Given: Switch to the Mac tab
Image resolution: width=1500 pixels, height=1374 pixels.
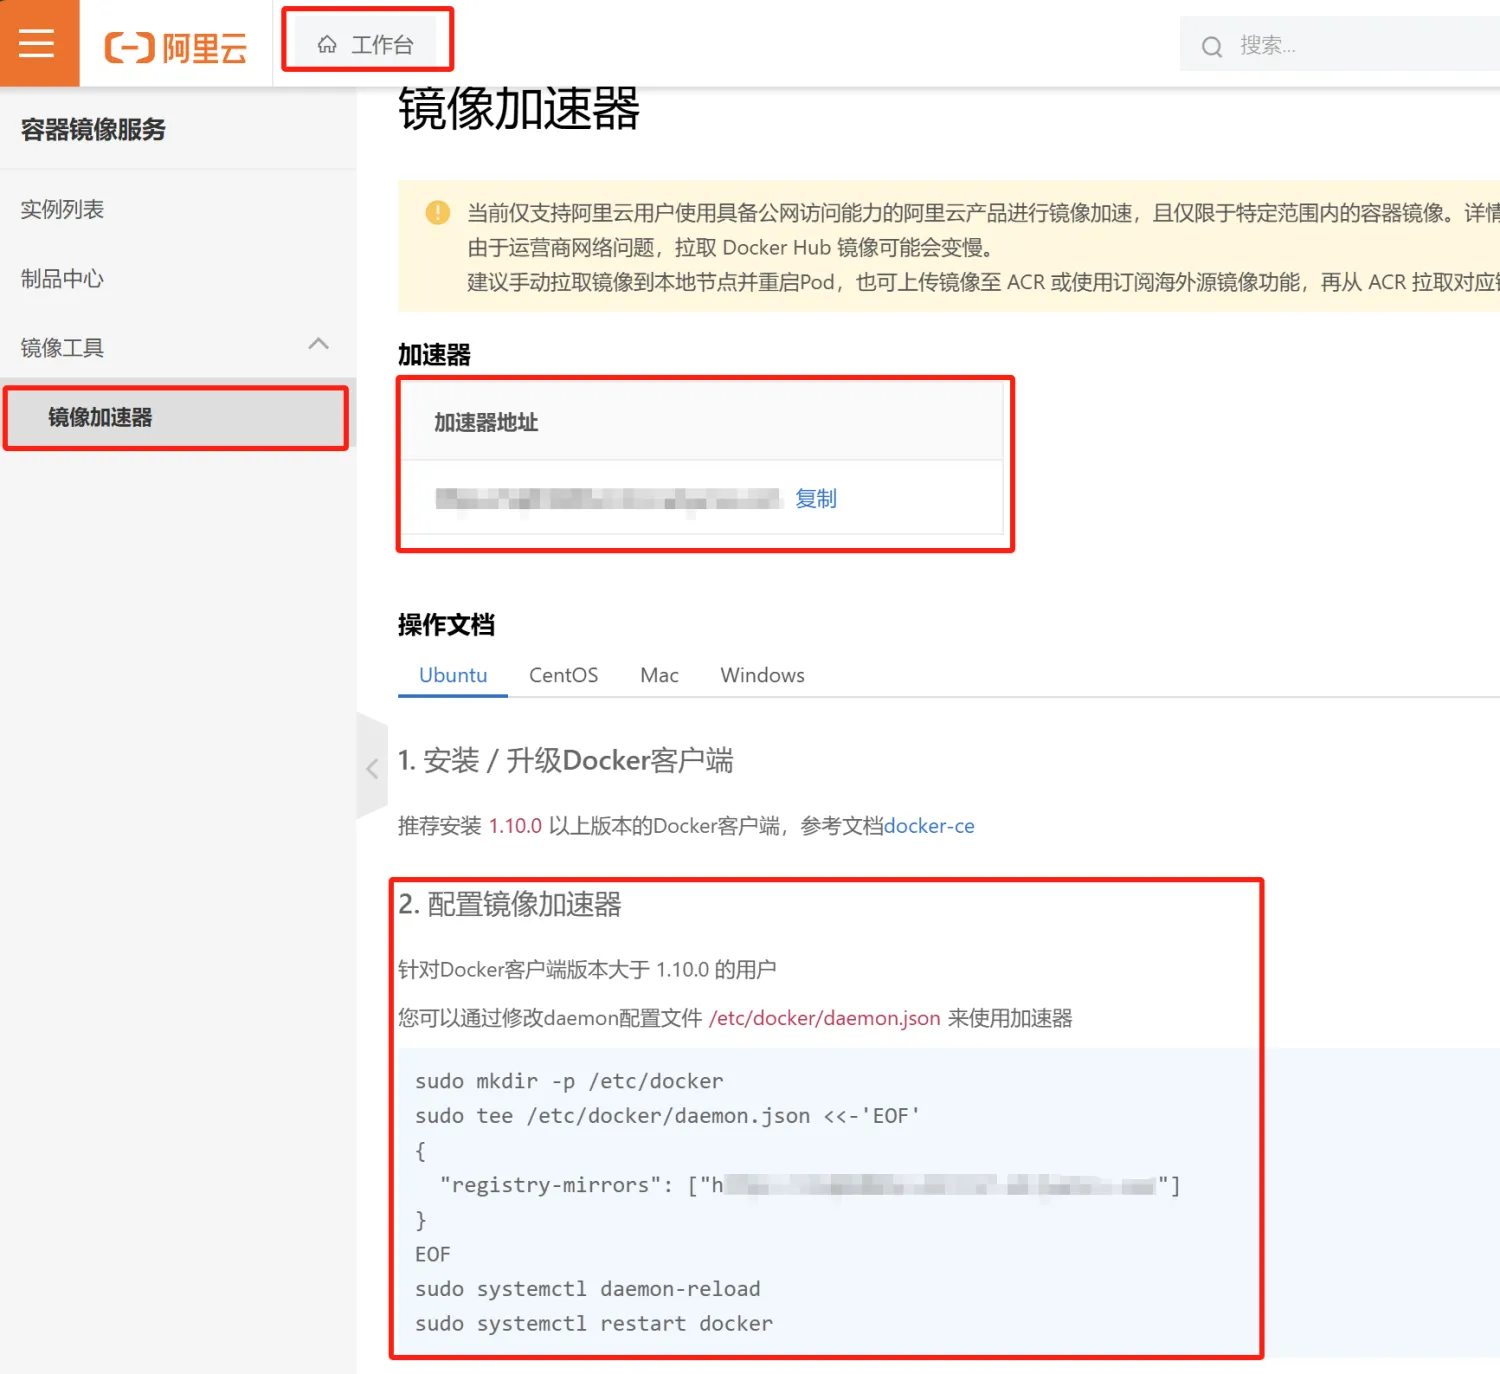Looking at the screenshot, I should pyautogui.click(x=660, y=675).
